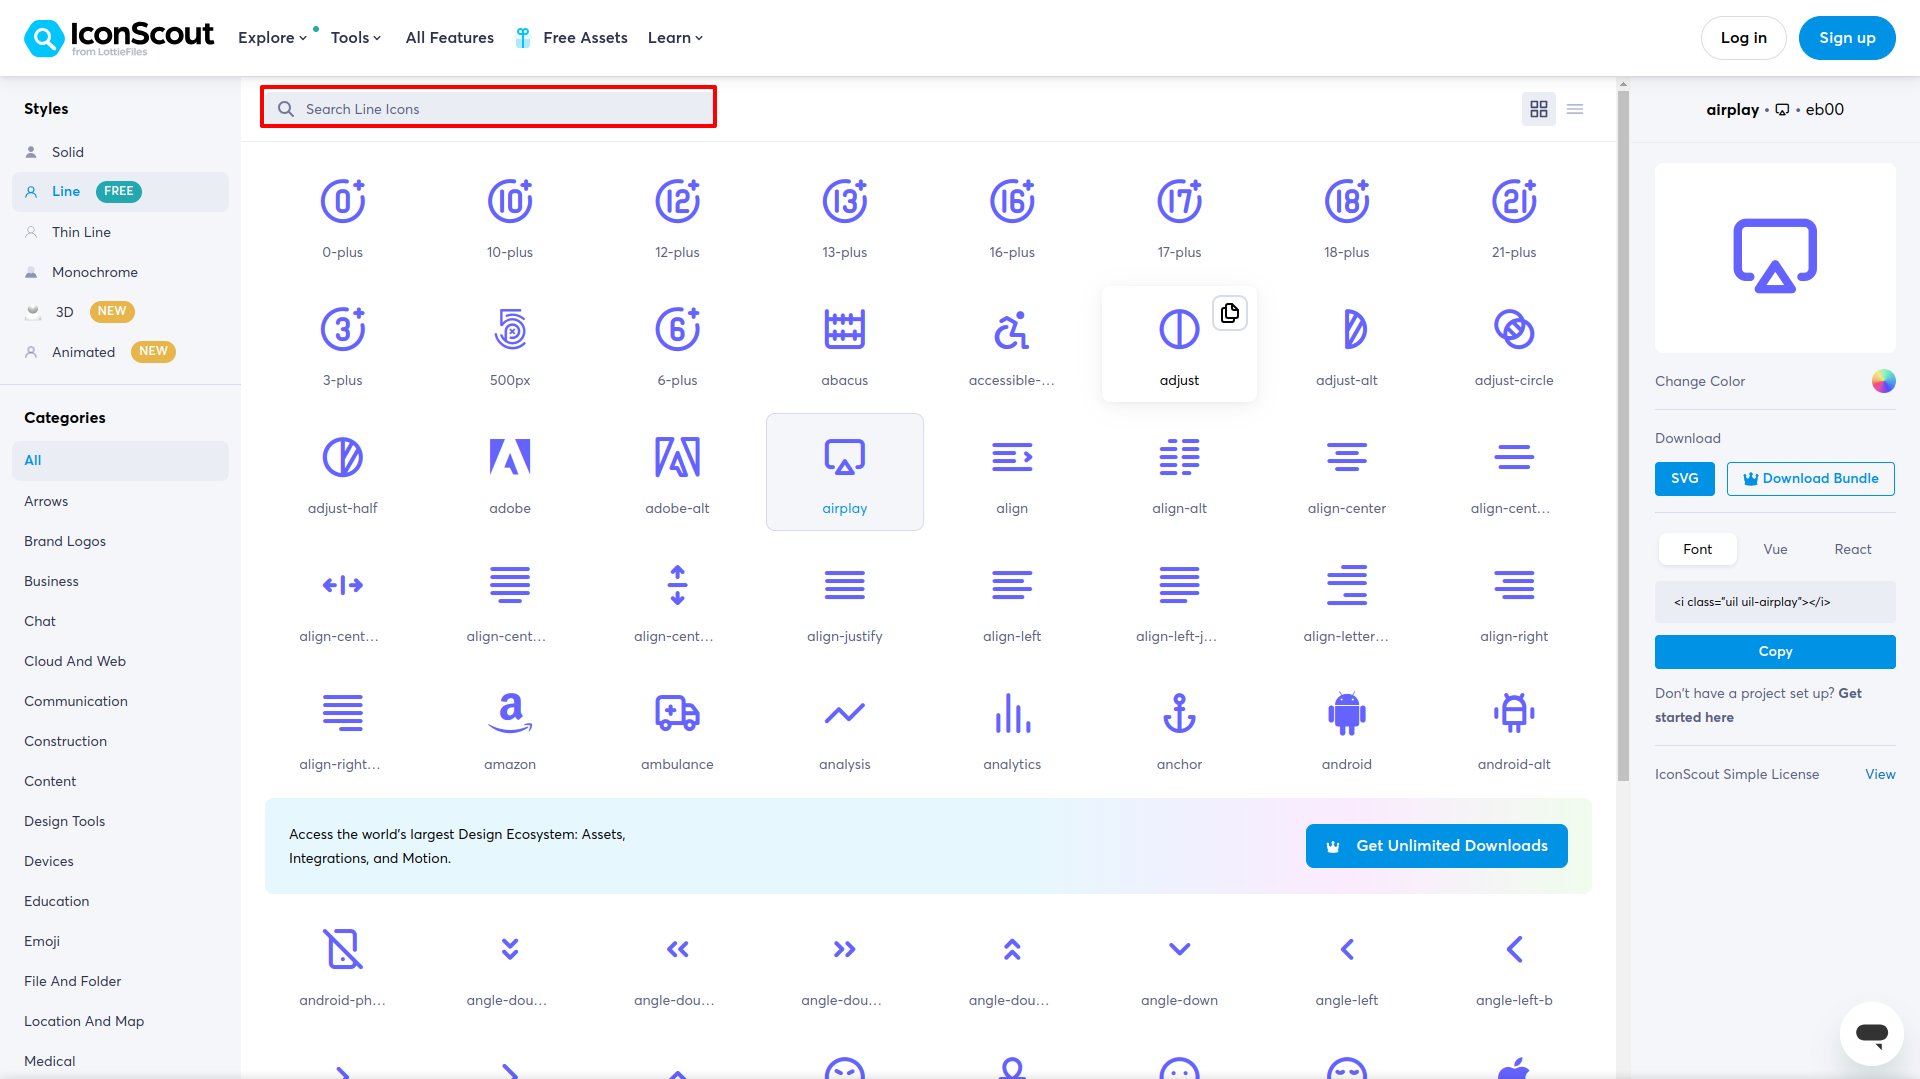Expand the Learn menu
The width and height of the screenshot is (1920, 1079).
tap(675, 38)
